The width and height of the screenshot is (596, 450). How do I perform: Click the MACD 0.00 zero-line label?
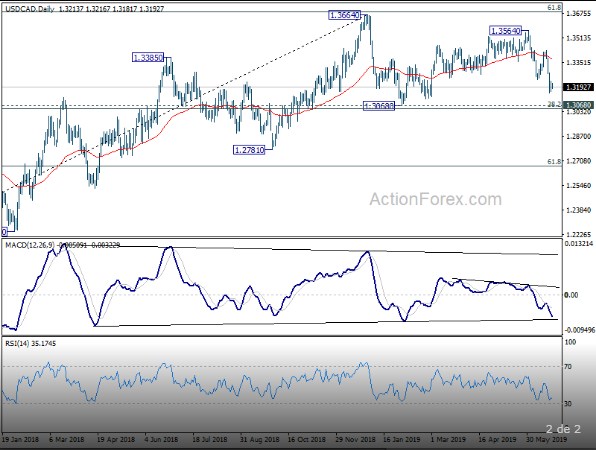(x=572, y=295)
